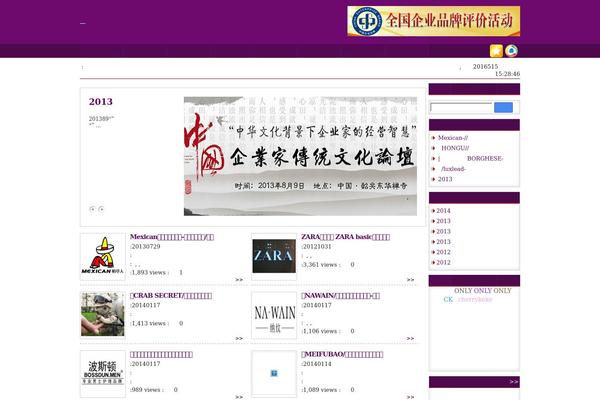Screen dimensions: 600x400
Task: Open the NAWAIN article title link
Action: pyautogui.click(x=341, y=296)
